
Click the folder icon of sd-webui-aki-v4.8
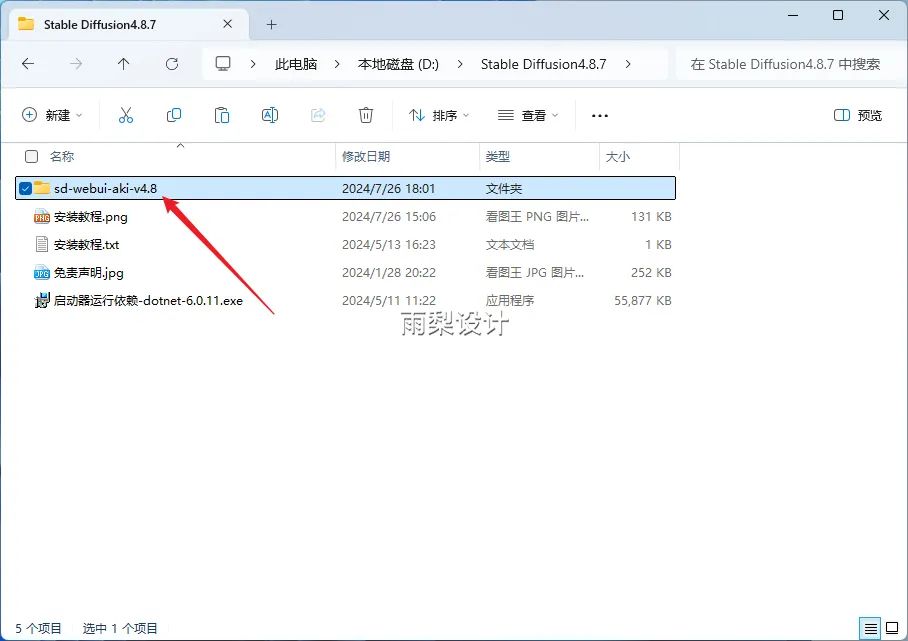(42, 188)
